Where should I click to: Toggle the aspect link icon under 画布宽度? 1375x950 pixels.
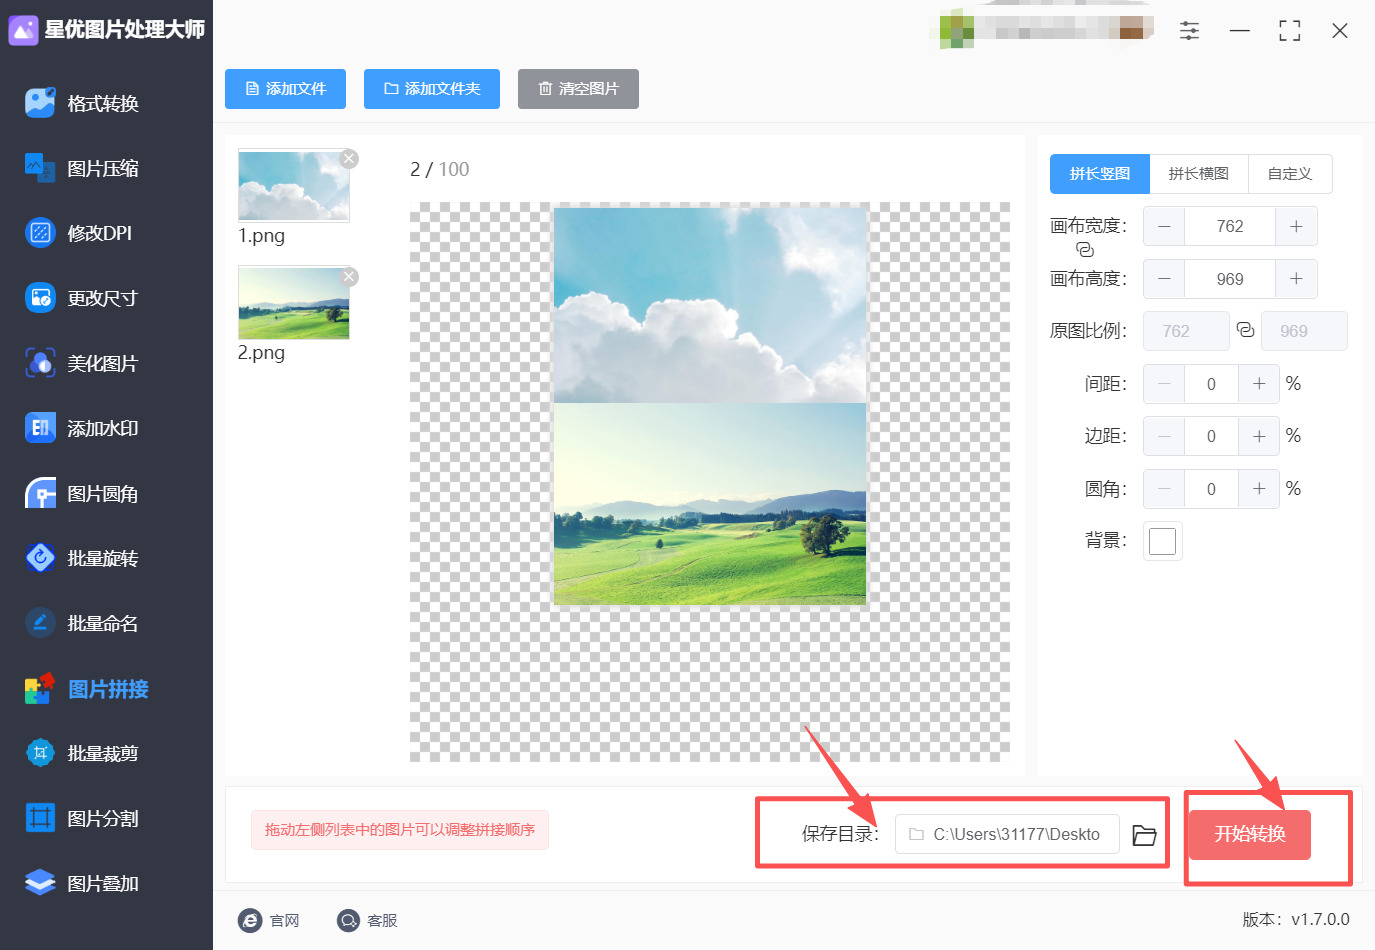tap(1085, 250)
